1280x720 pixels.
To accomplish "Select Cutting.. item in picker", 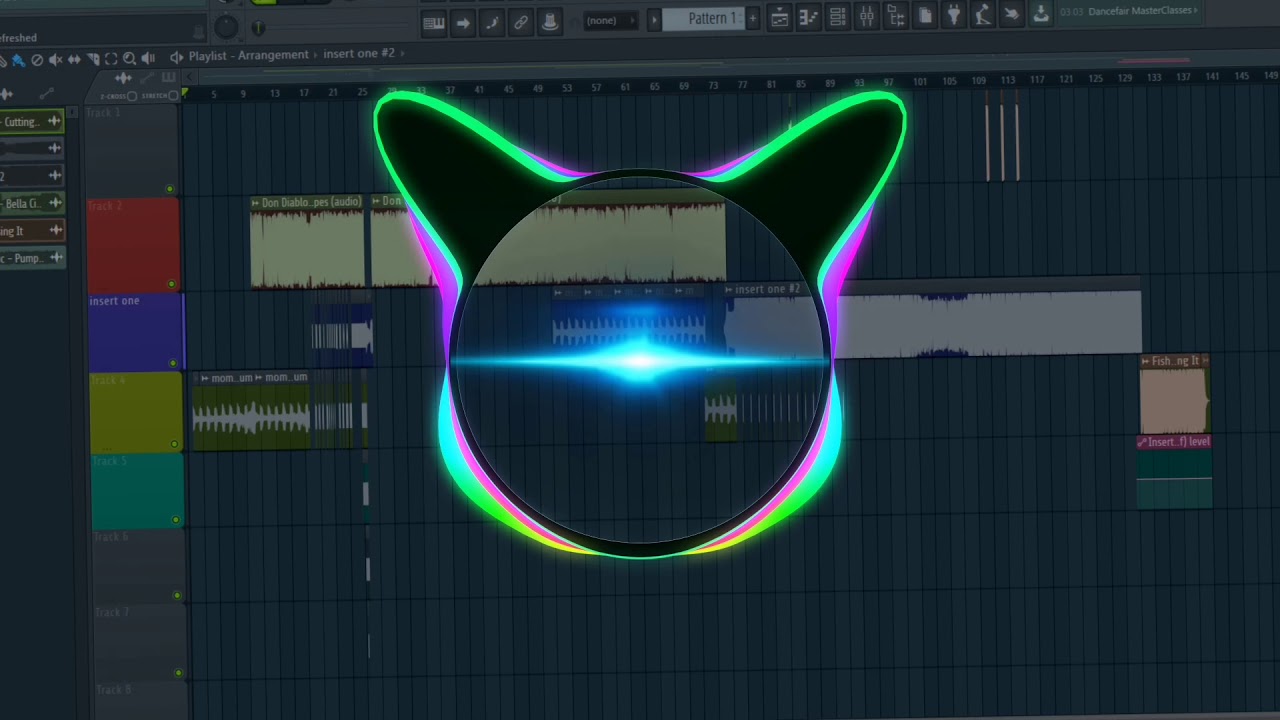I will pyautogui.click(x=30, y=122).
